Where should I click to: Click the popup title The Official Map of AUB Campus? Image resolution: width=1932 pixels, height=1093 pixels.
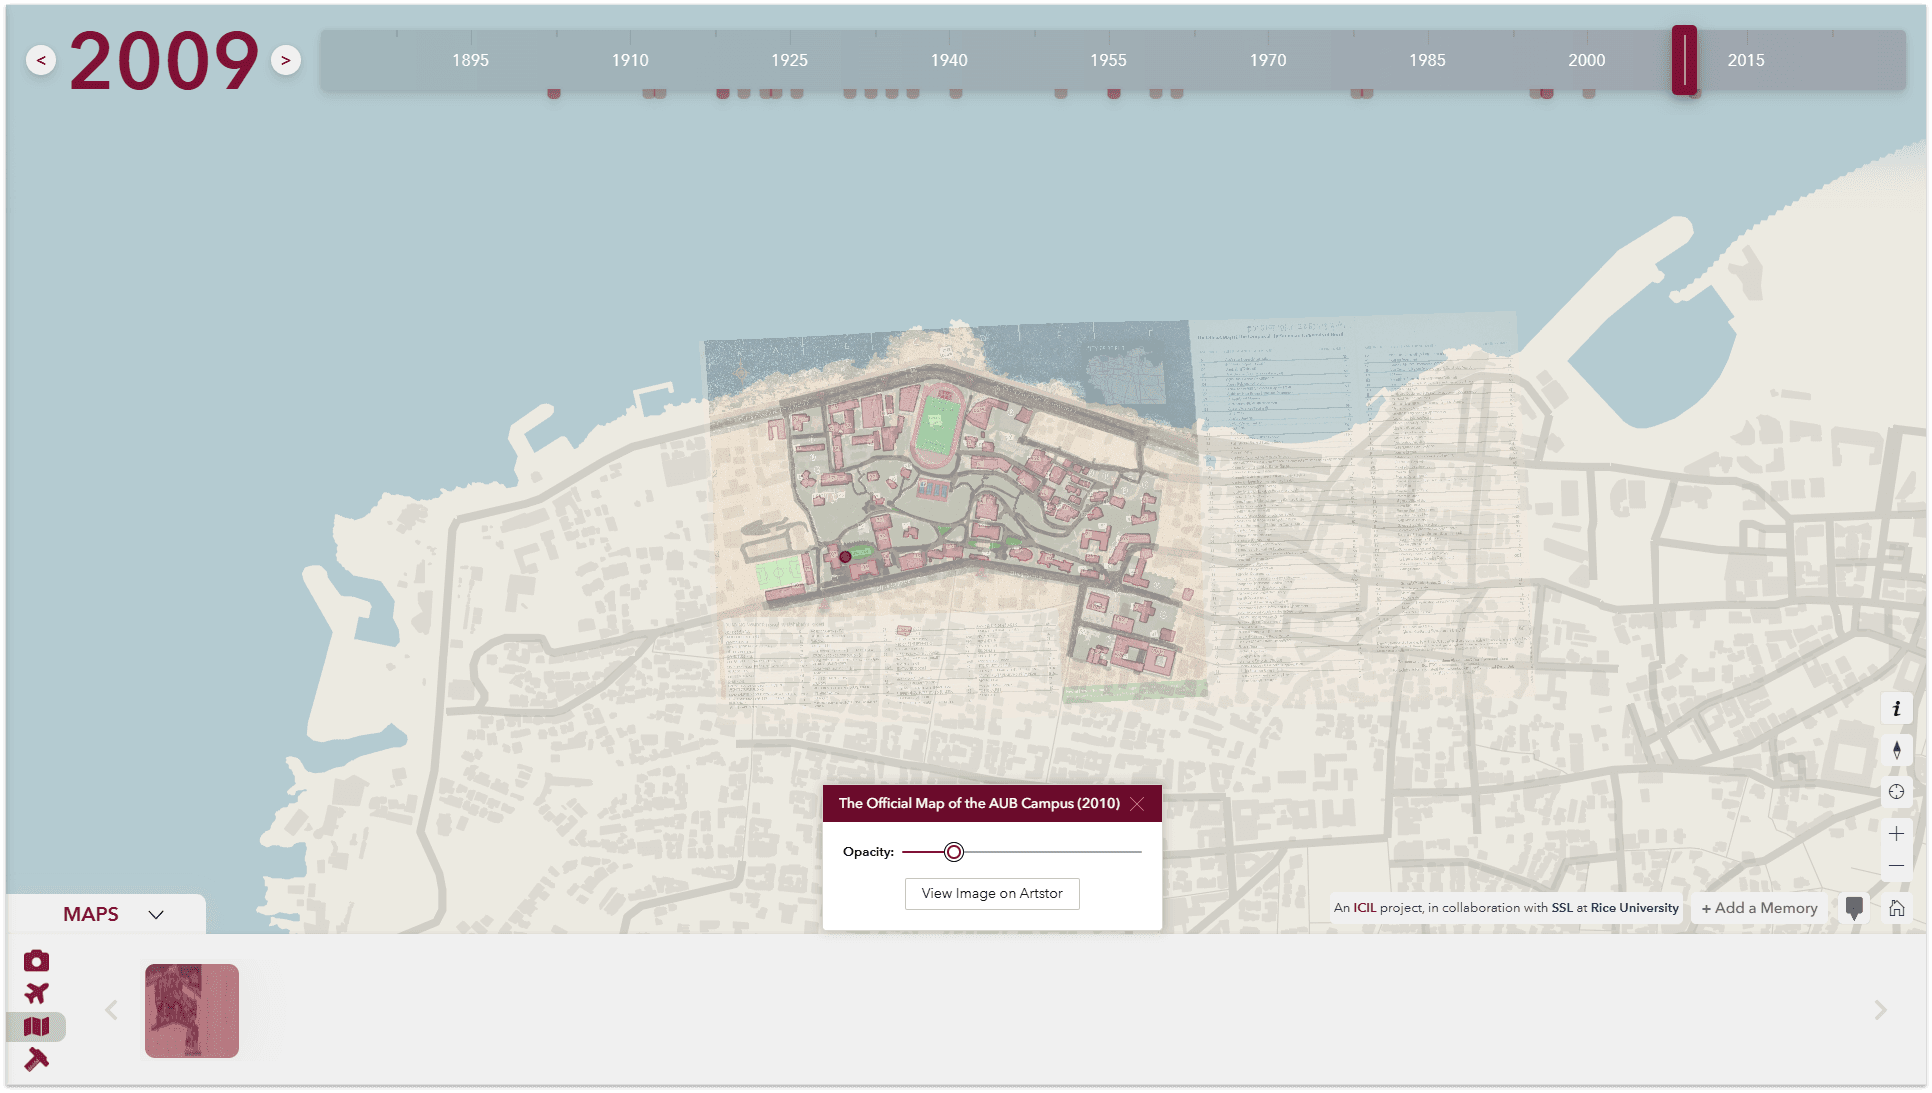(x=979, y=803)
